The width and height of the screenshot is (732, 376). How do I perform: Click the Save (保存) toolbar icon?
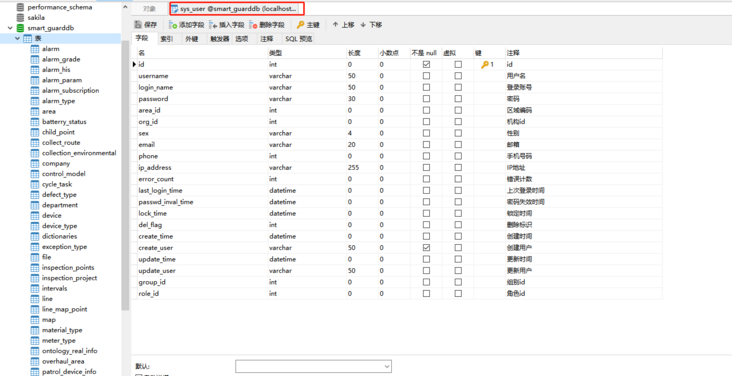[138, 25]
